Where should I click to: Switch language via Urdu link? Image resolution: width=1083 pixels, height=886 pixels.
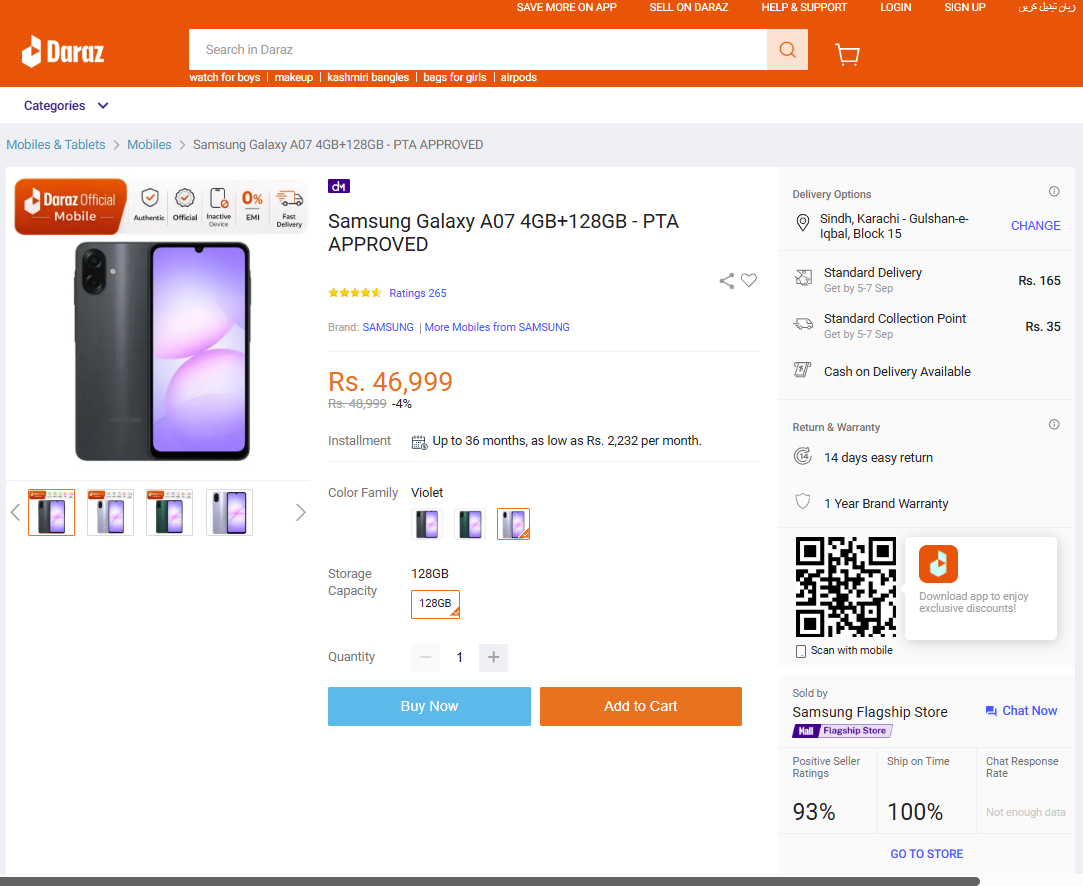tap(1046, 7)
